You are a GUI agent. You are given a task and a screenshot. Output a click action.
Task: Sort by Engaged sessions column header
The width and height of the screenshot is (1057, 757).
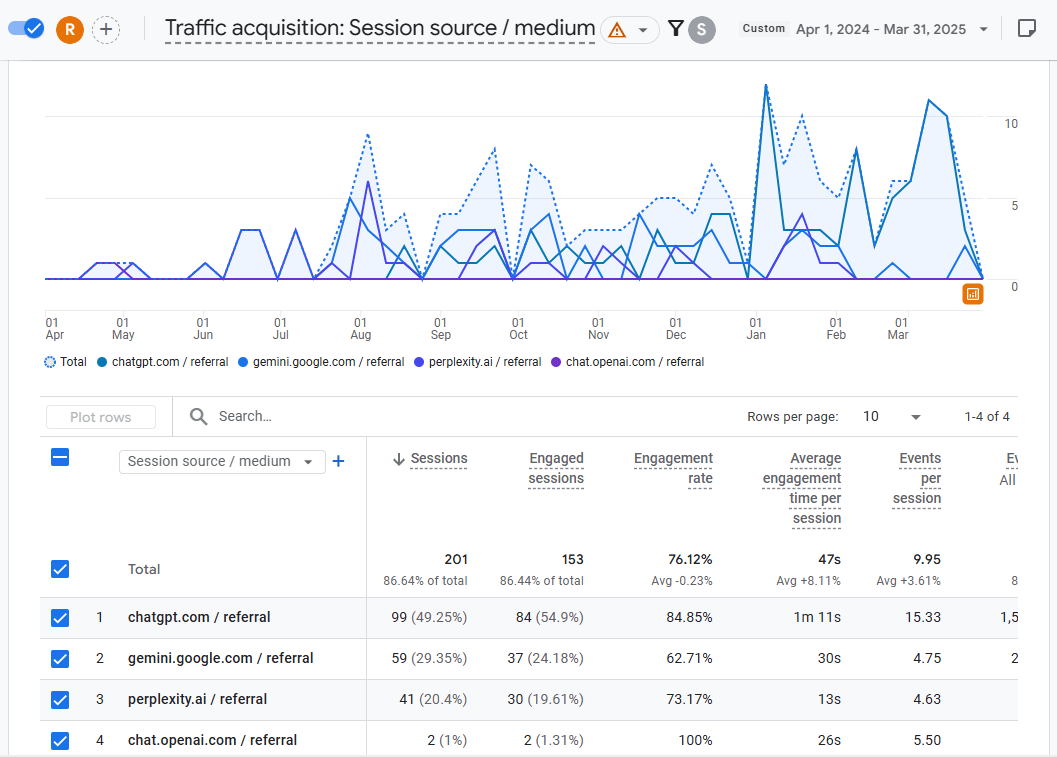(x=555, y=468)
